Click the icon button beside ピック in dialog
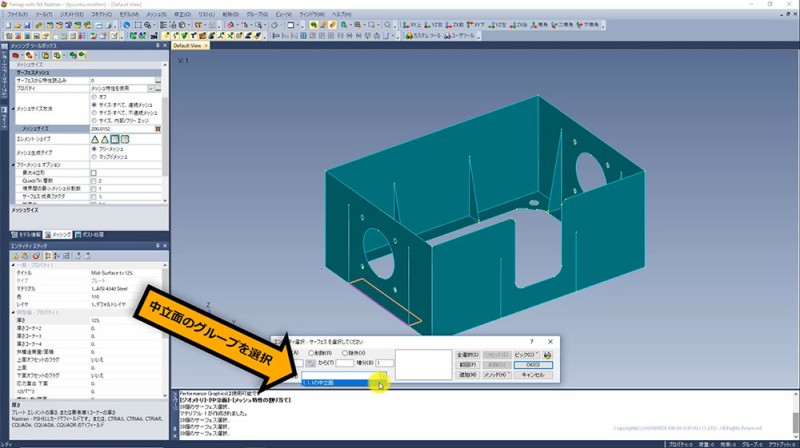The height and width of the screenshot is (448, 800). (x=547, y=355)
